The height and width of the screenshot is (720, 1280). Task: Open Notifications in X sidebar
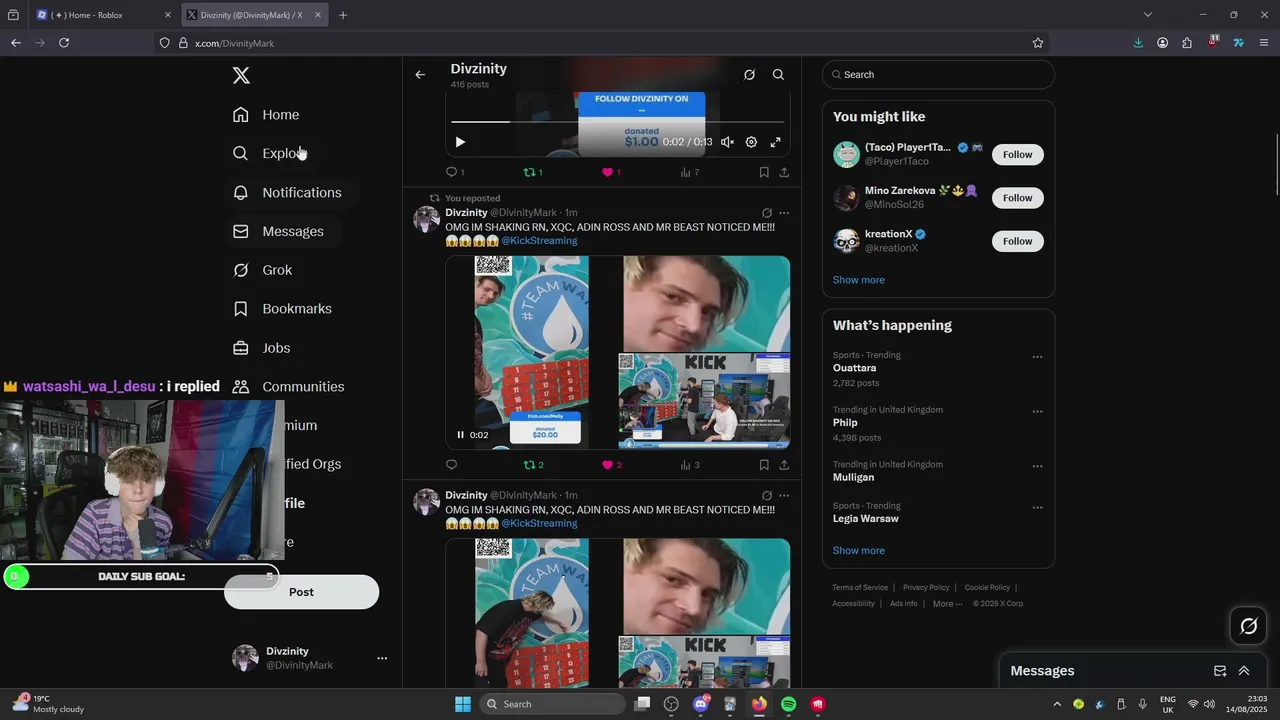(287, 192)
